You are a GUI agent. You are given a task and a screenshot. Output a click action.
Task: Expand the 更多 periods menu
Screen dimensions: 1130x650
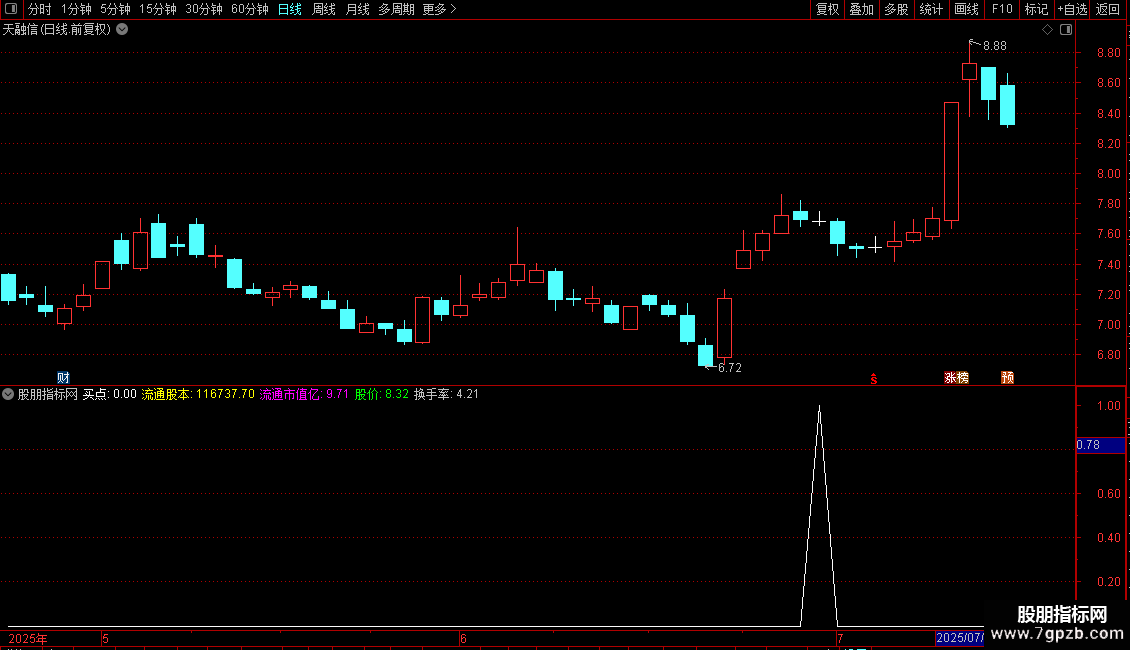point(440,9)
